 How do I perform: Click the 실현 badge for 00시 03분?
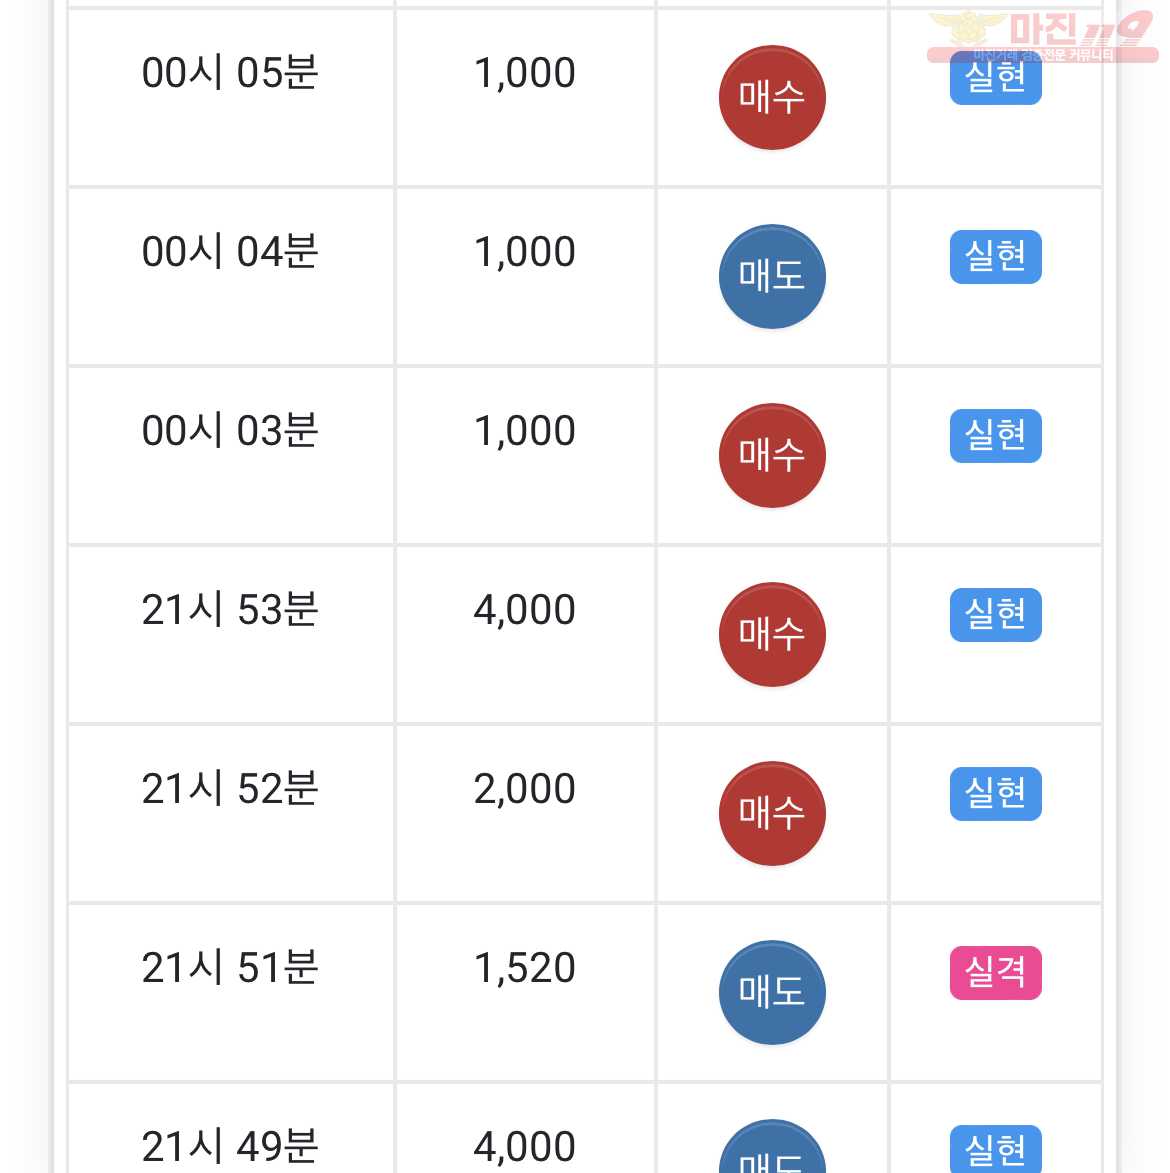[996, 435]
